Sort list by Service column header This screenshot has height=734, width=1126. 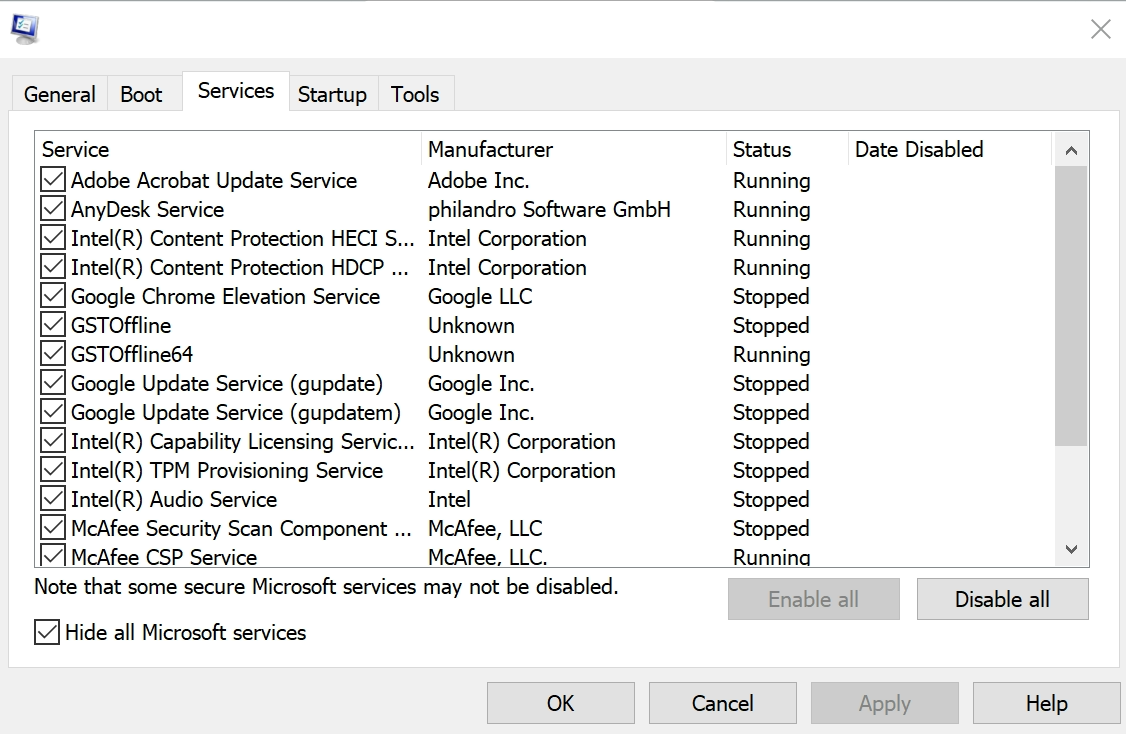pyautogui.click(x=228, y=149)
